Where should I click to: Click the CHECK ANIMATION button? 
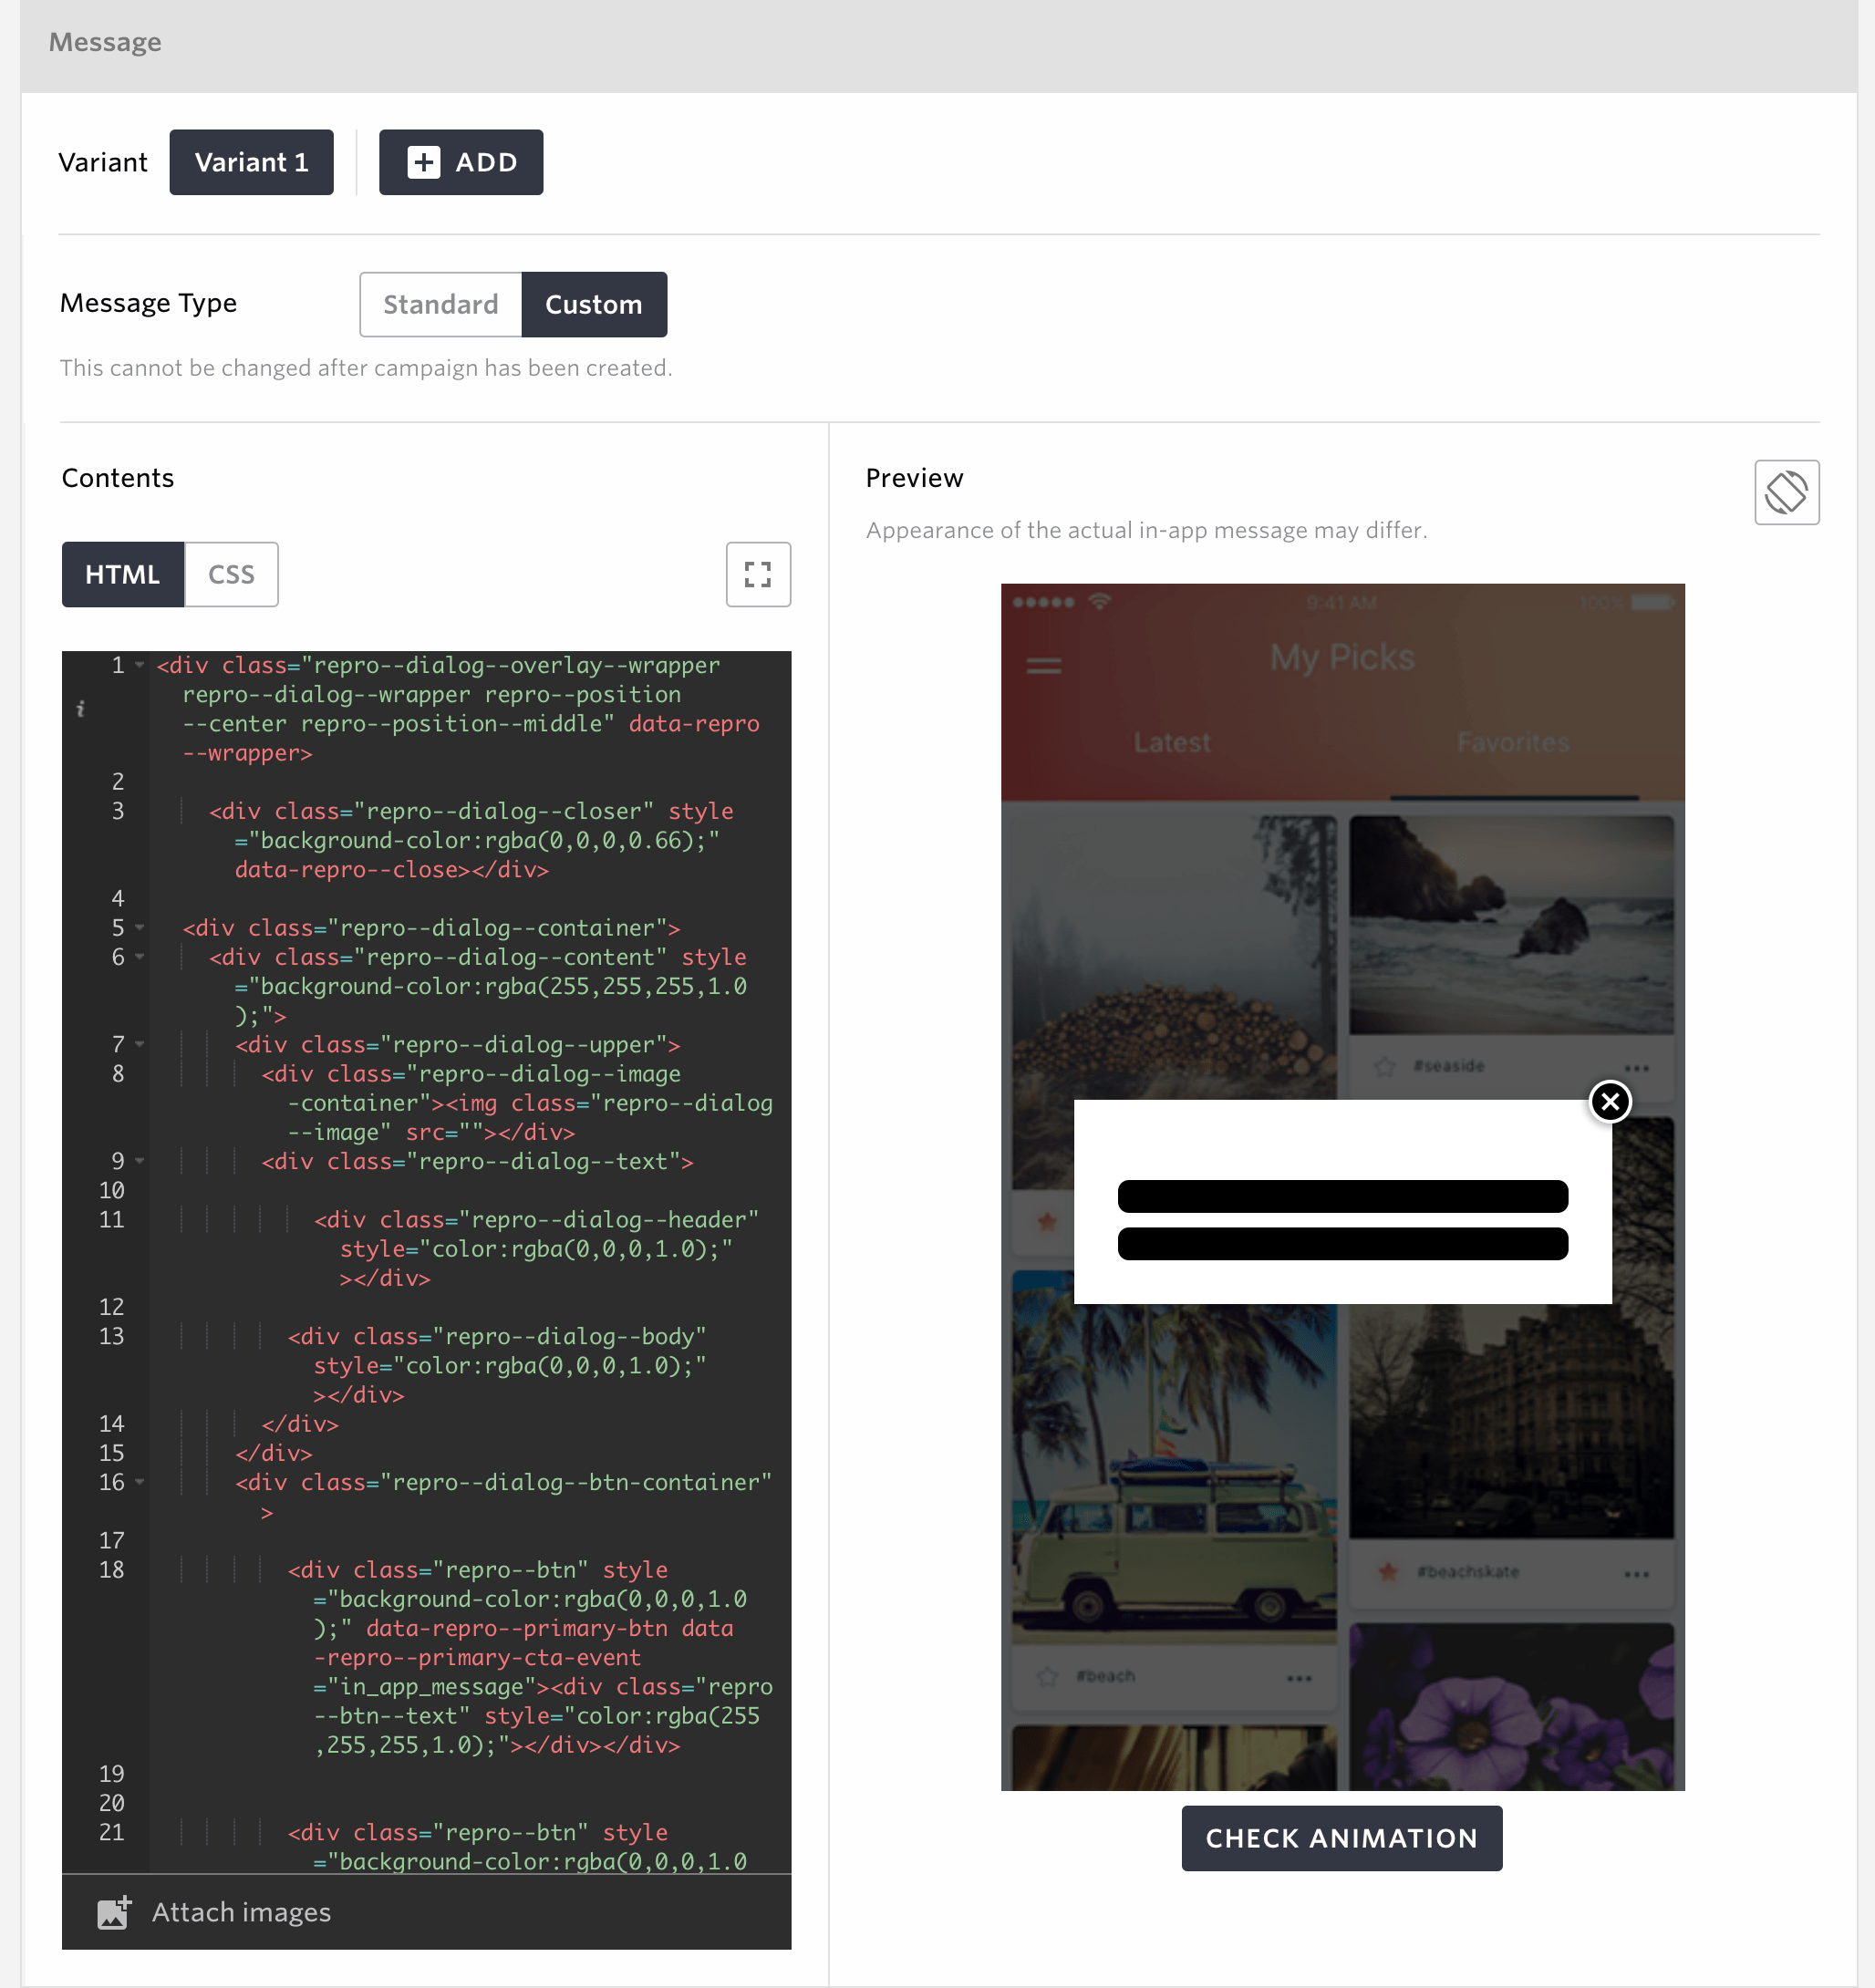pos(1341,1838)
